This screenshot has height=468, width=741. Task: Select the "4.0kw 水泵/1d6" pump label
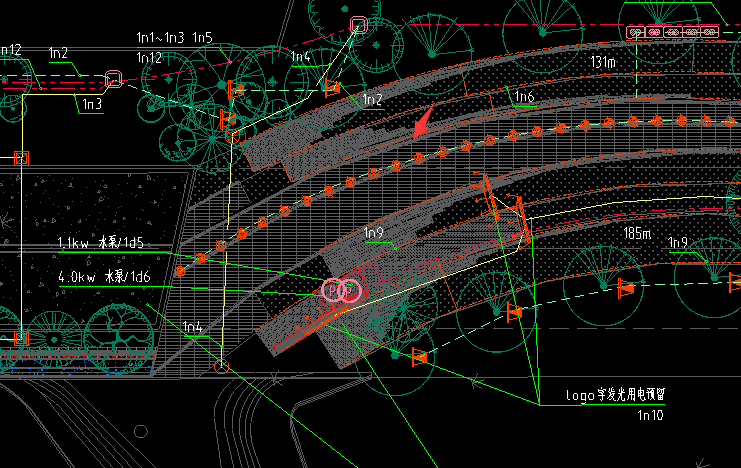(104, 277)
